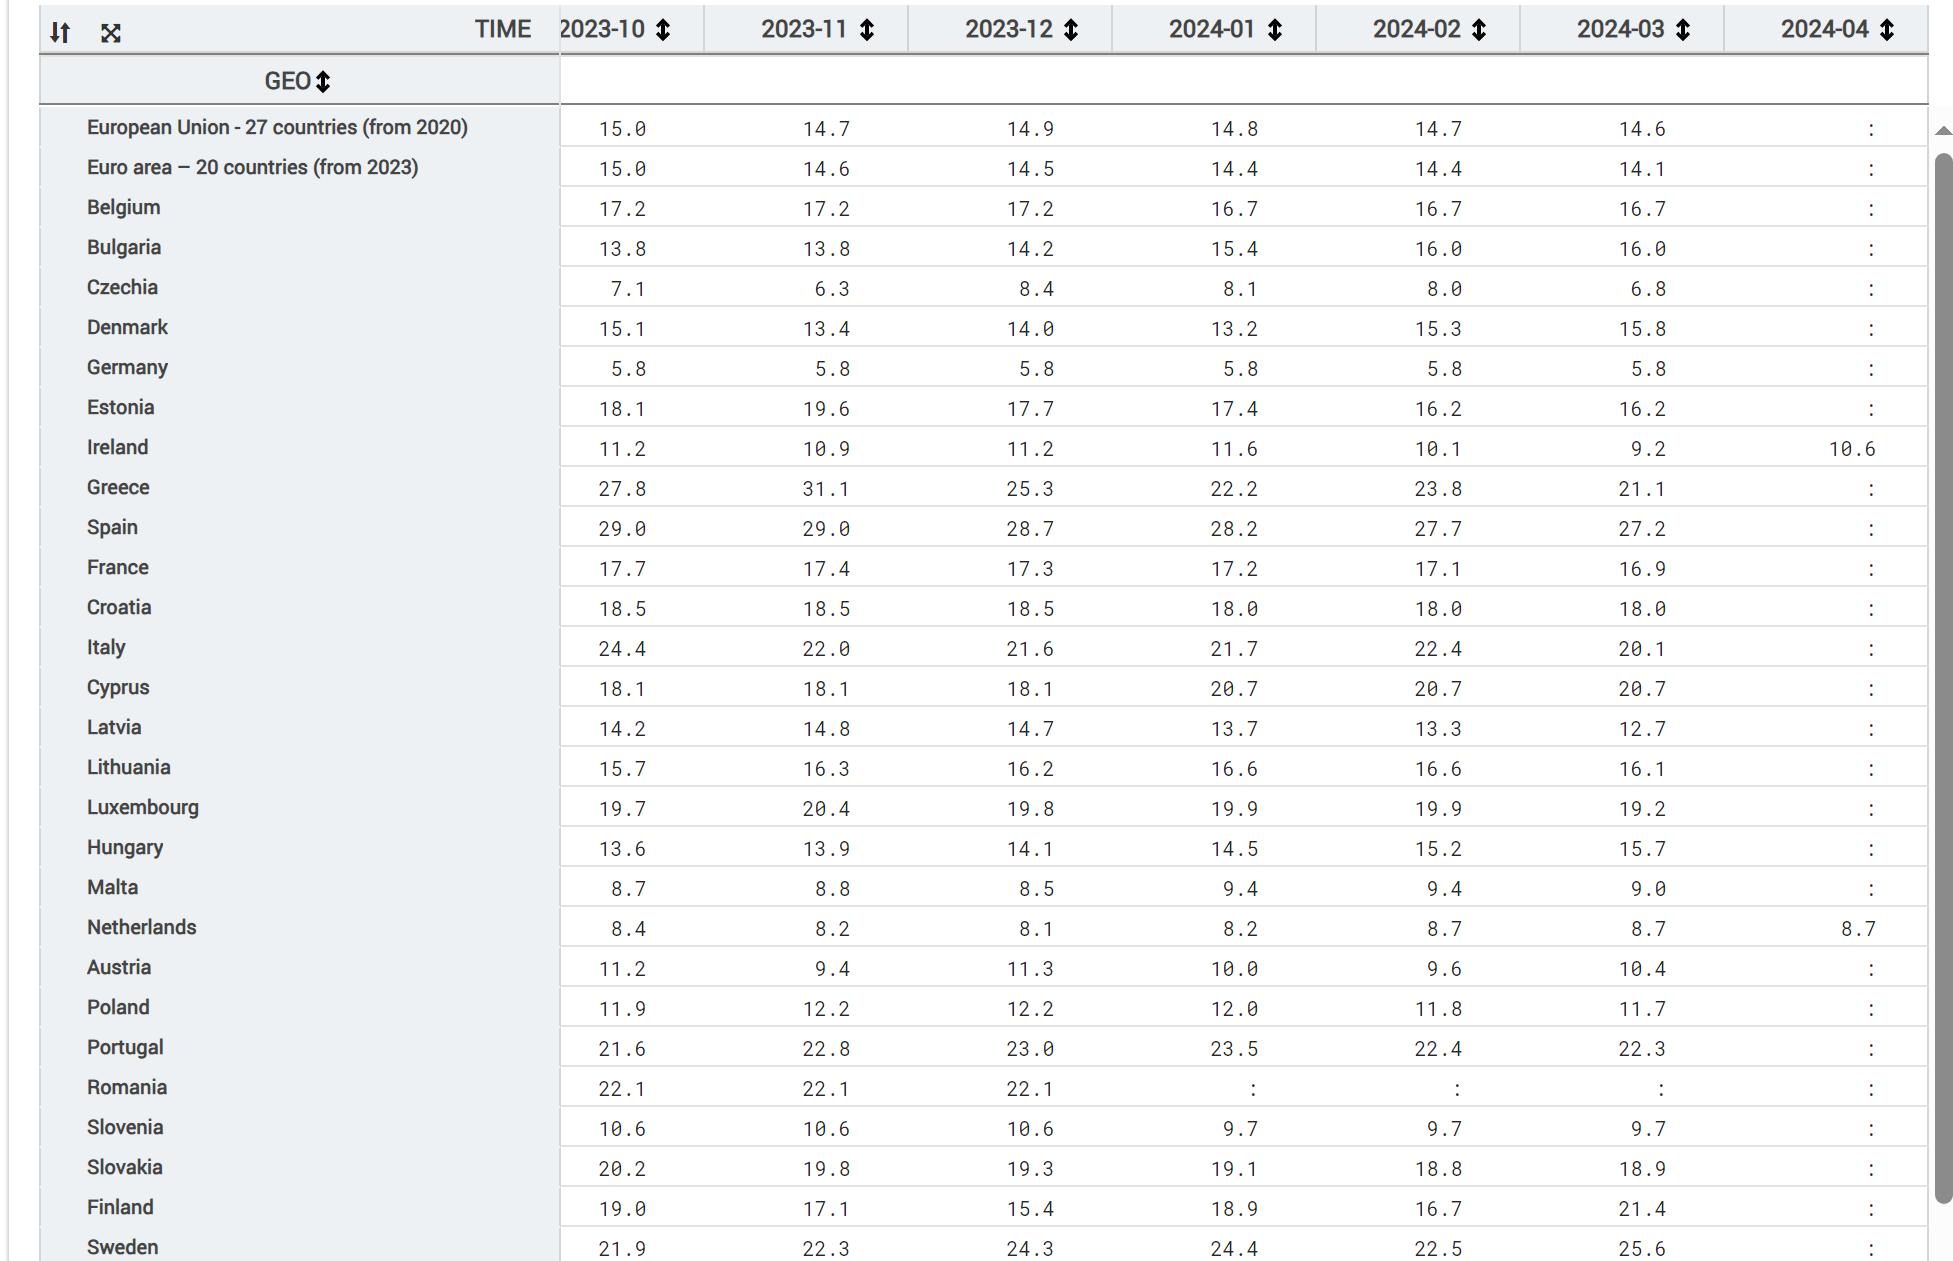This screenshot has width=1953, height=1261.
Task: Click the expand table fullscreen icon
Action: tap(111, 33)
